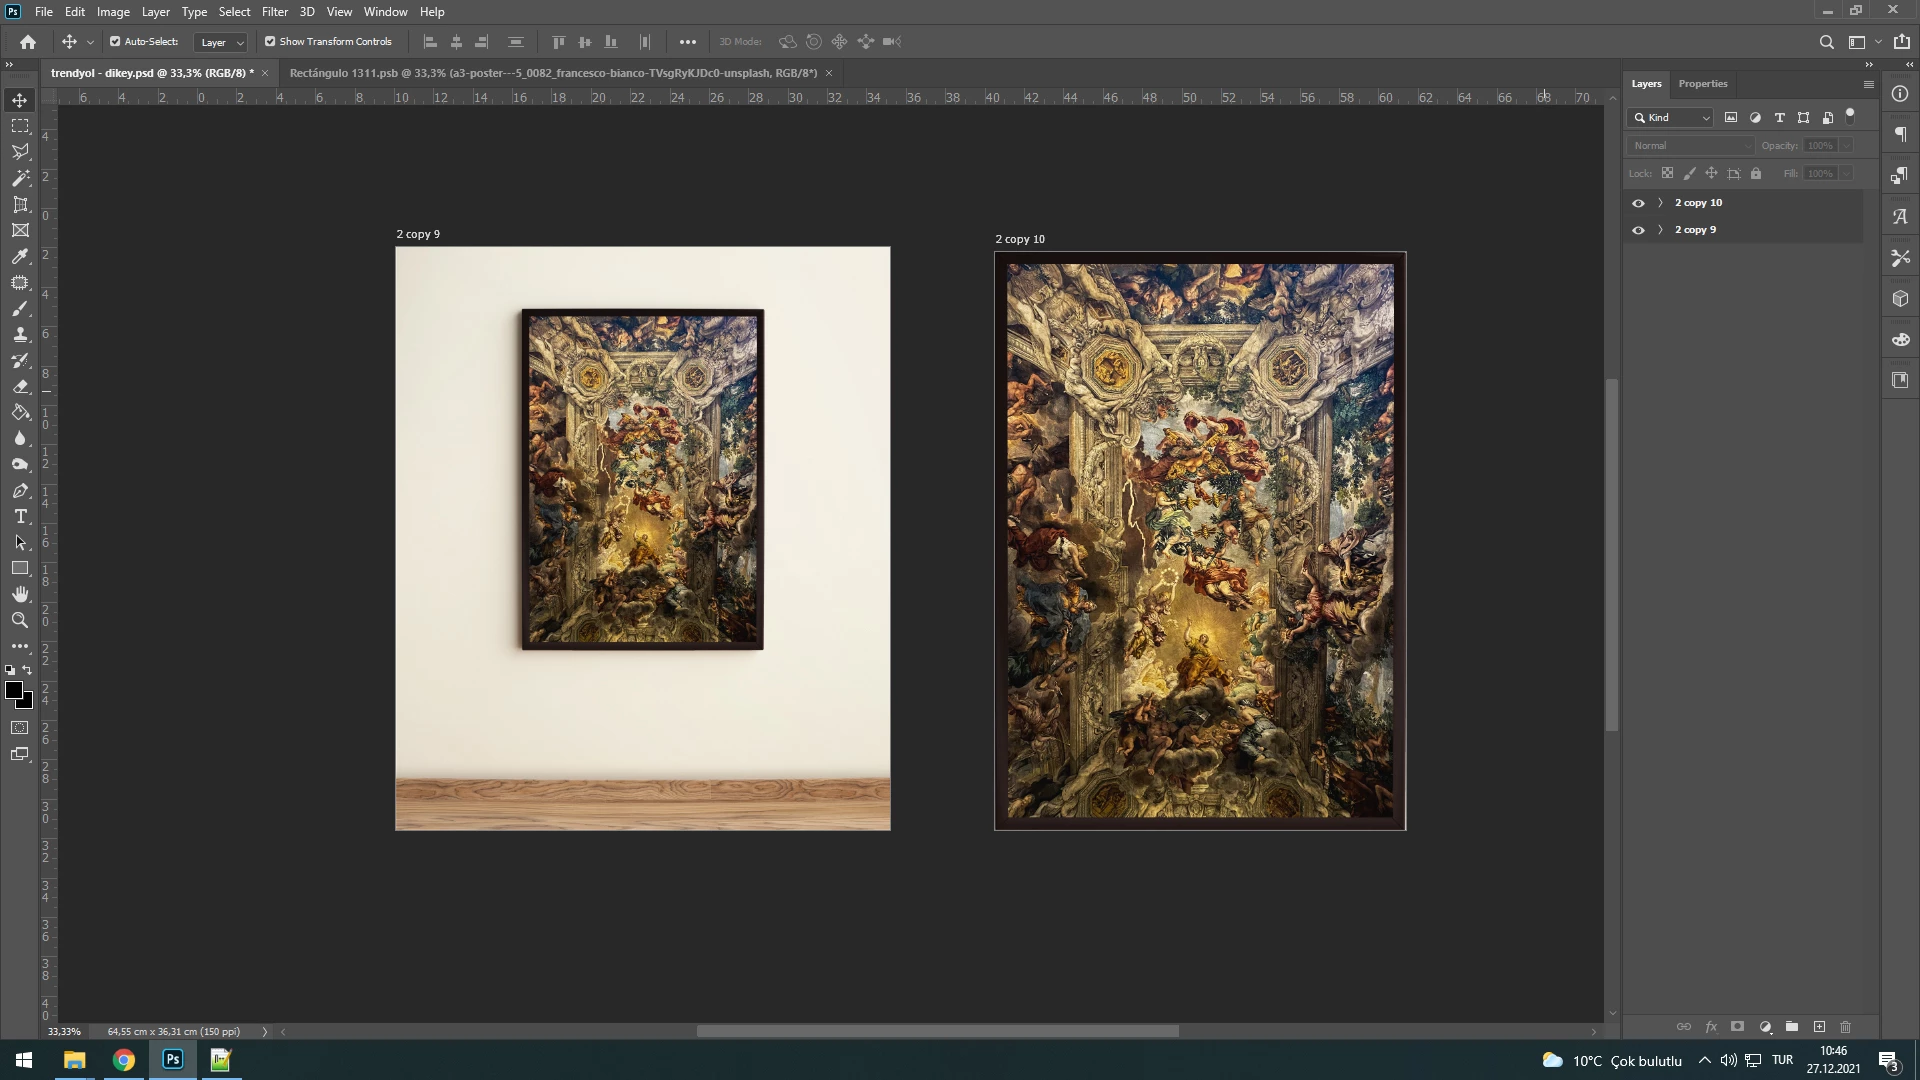This screenshot has width=1920, height=1080.
Task: Expand the 2 copy 9 group
Action: click(1661, 230)
